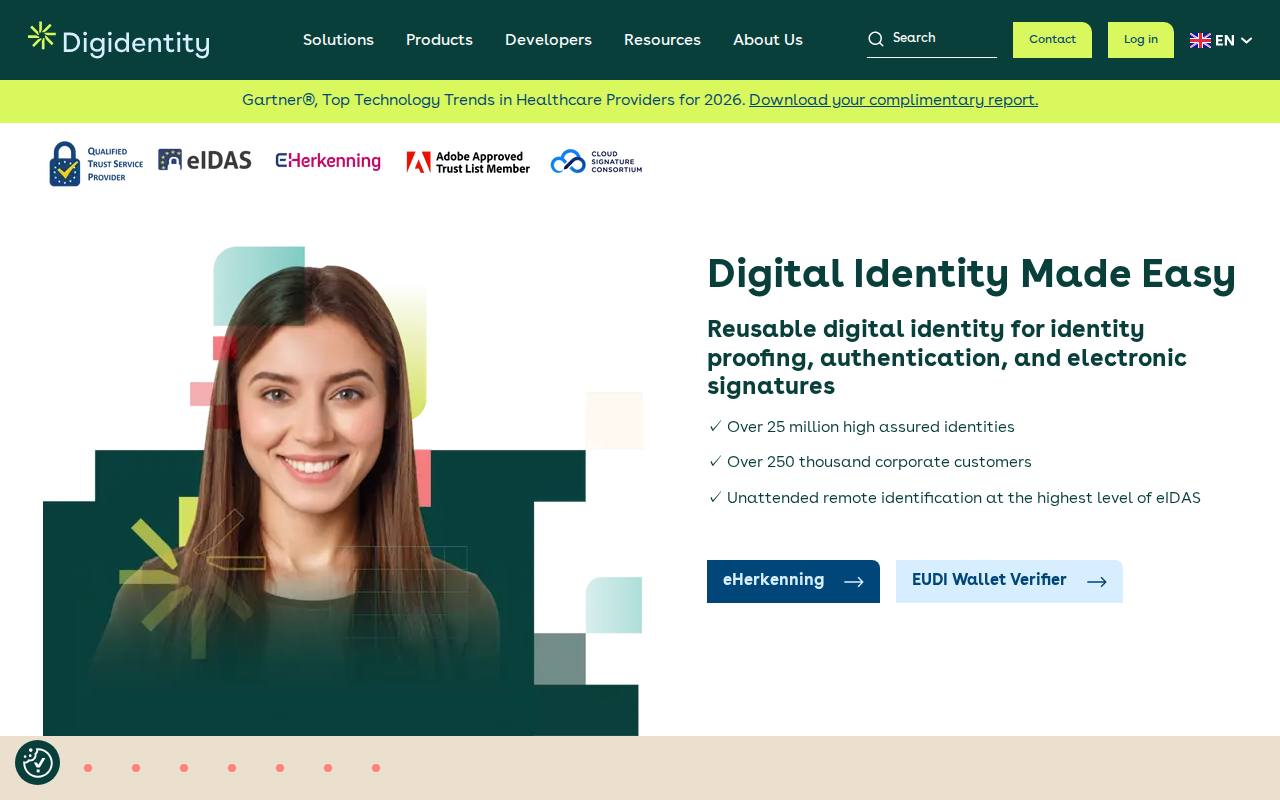1280x800 pixels.
Task: Click the arrow on the eHerkenning button
Action: [854, 582]
